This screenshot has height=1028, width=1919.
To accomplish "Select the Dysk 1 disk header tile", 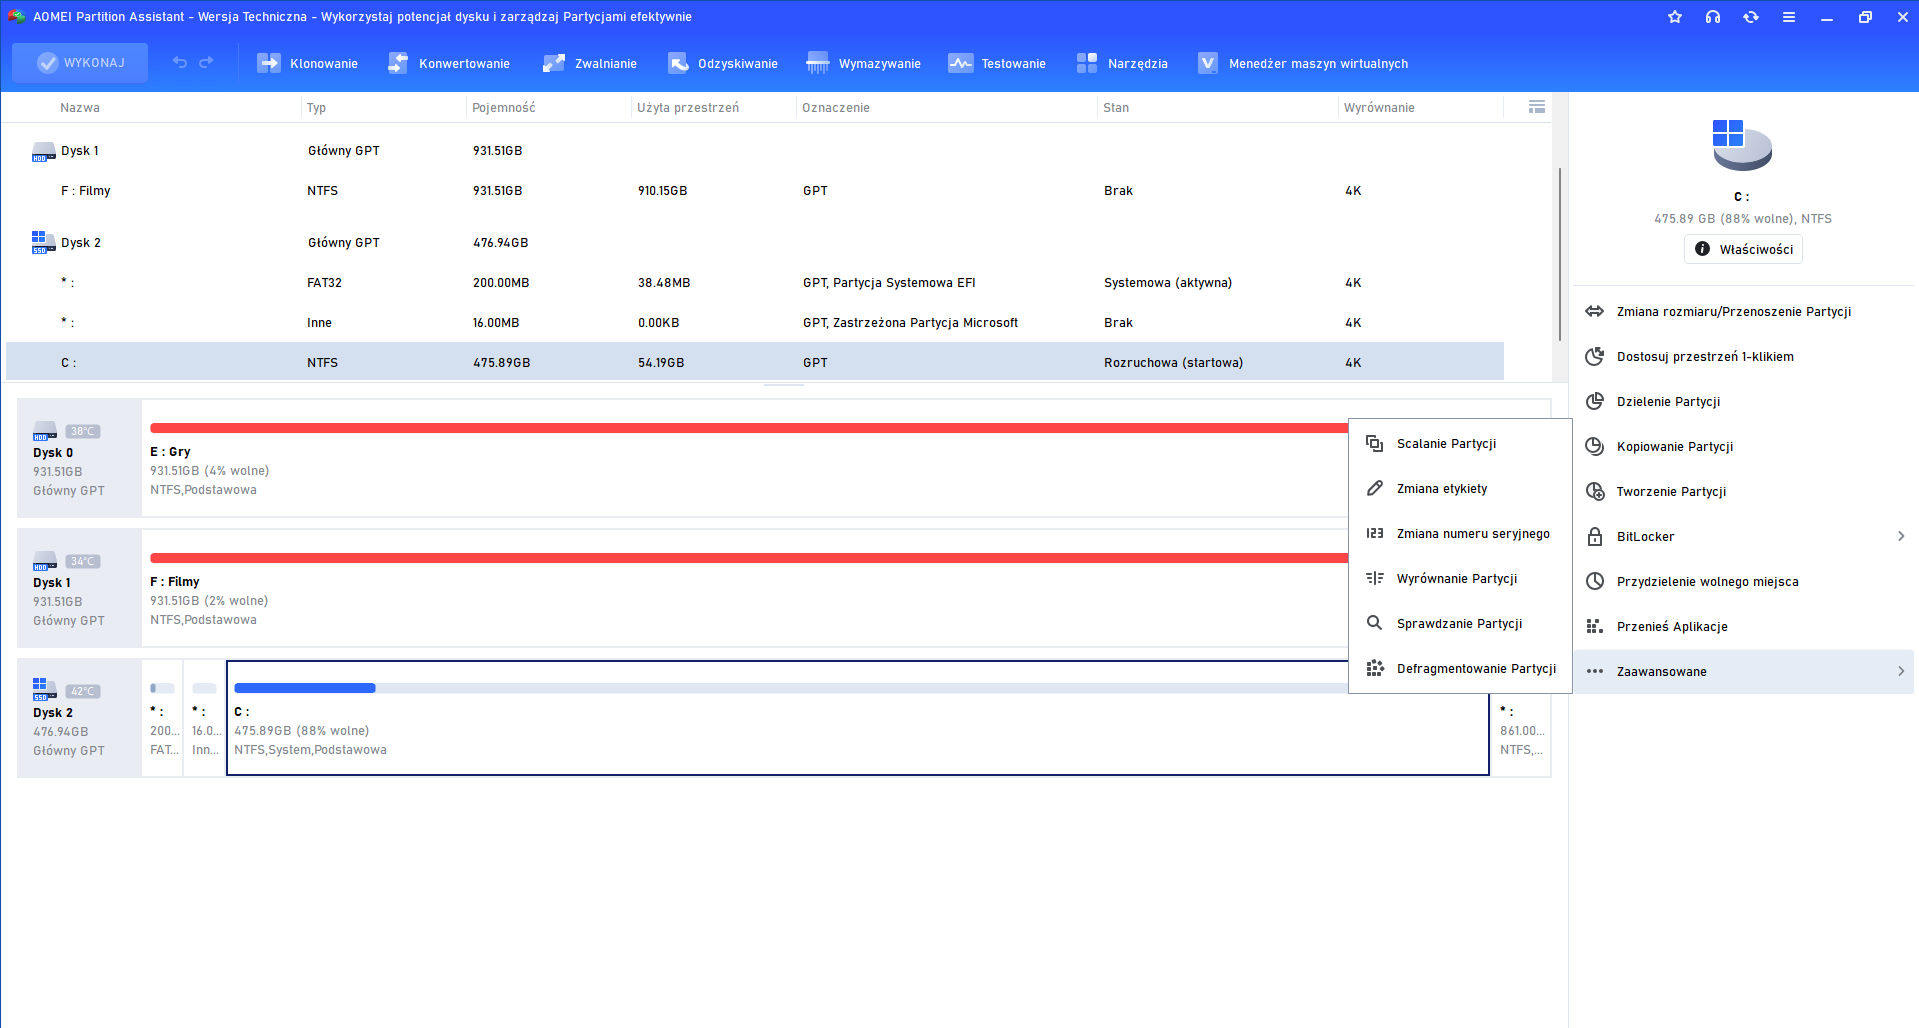I will pyautogui.click(x=79, y=588).
